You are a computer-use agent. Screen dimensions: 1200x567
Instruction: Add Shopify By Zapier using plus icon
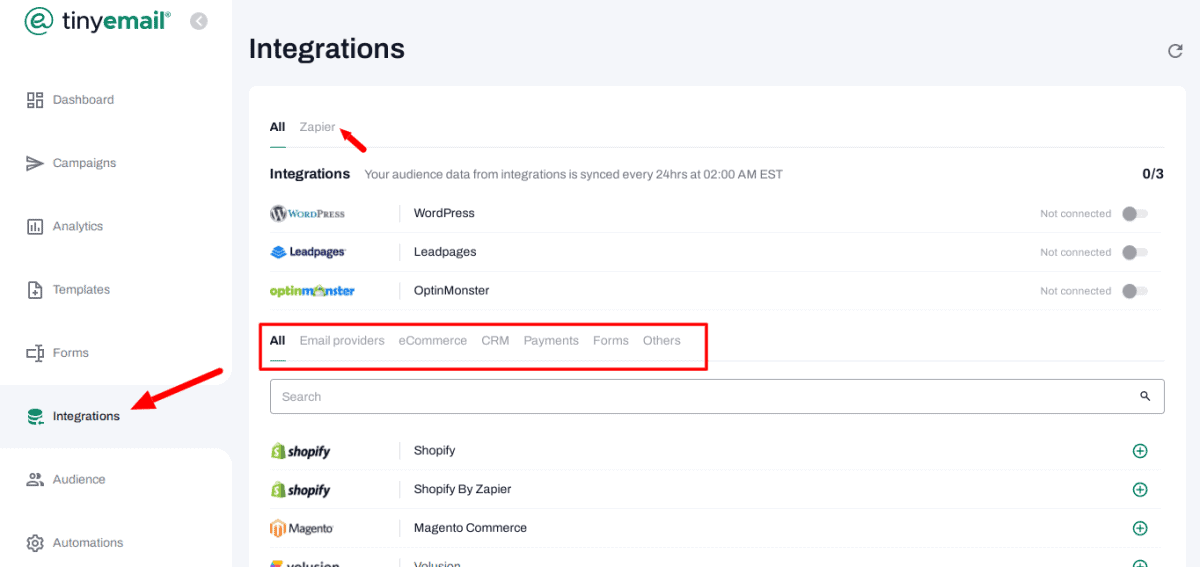click(1139, 490)
